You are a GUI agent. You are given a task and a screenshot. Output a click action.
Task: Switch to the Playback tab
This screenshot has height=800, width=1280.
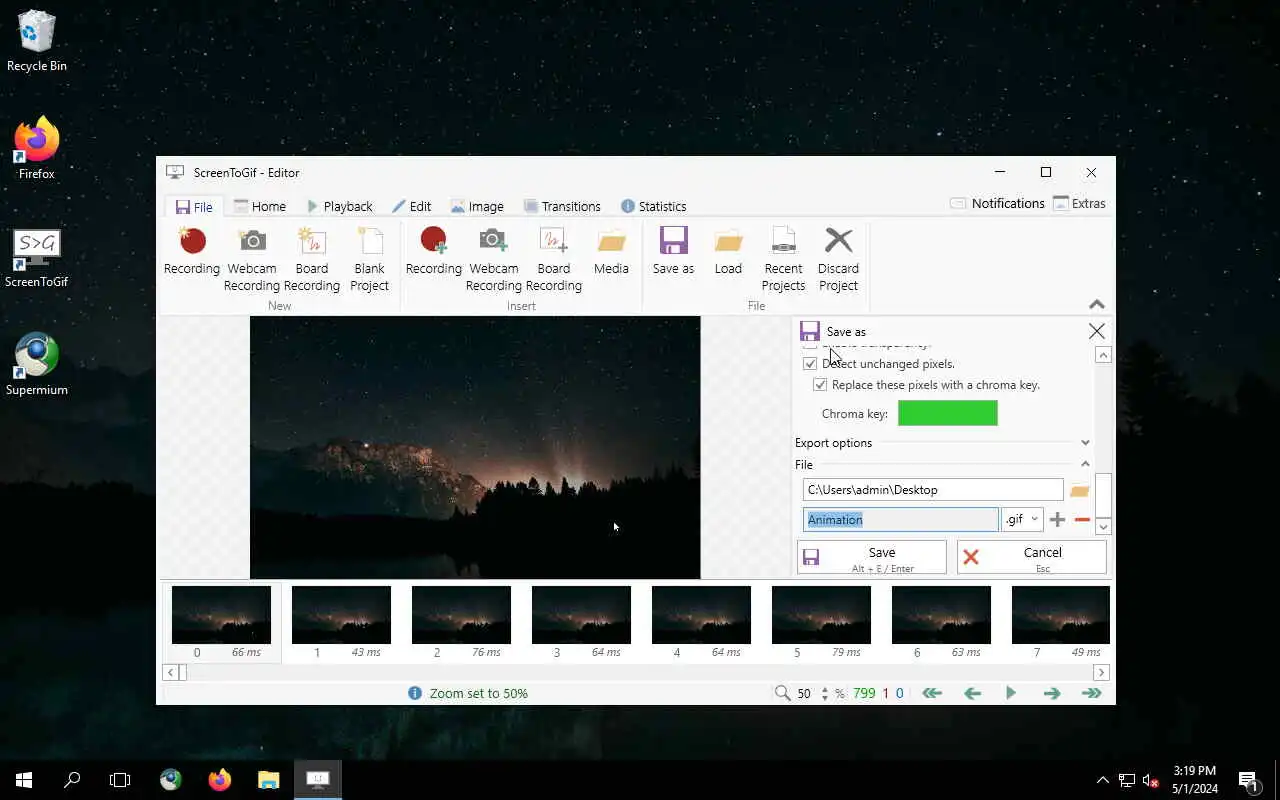pyautogui.click(x=340, y=206)
